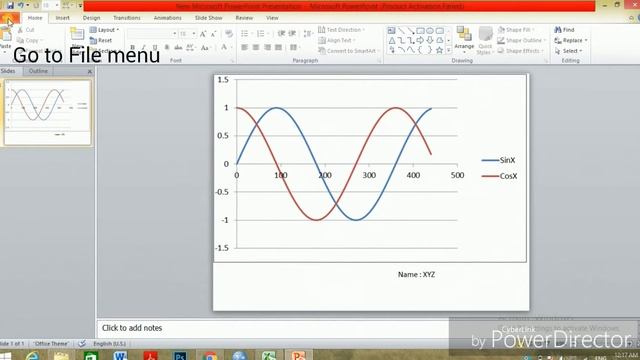Viewport: 640px width, 360px height.
Task: Toggle Align Text Left
Action: click(244, 48)
